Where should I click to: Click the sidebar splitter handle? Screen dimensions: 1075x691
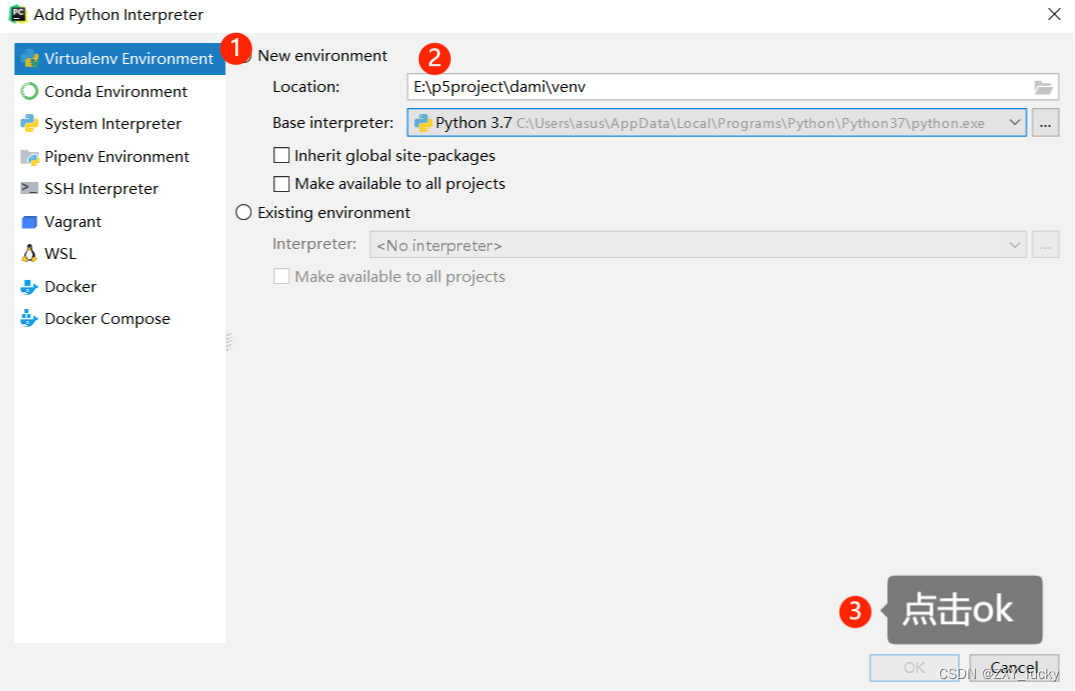click(x=228, y=341)
